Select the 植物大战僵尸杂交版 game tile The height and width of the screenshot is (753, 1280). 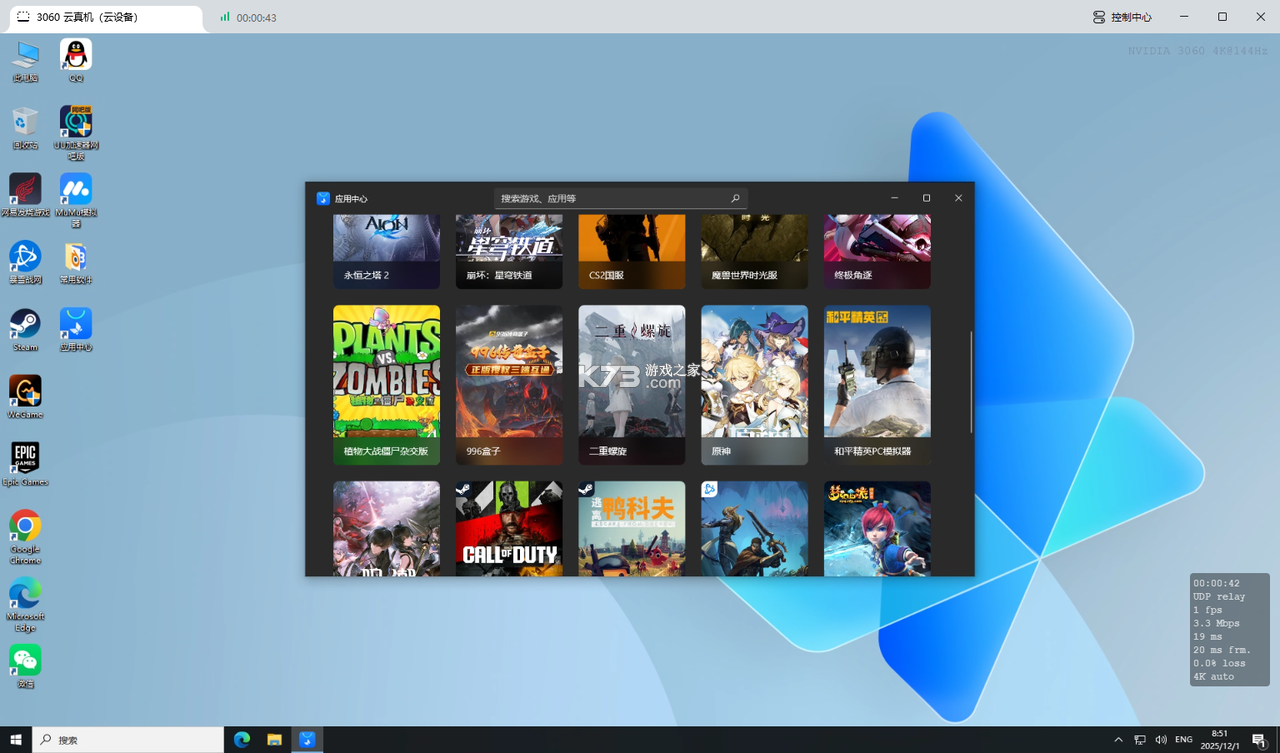[x=386, y=385]
